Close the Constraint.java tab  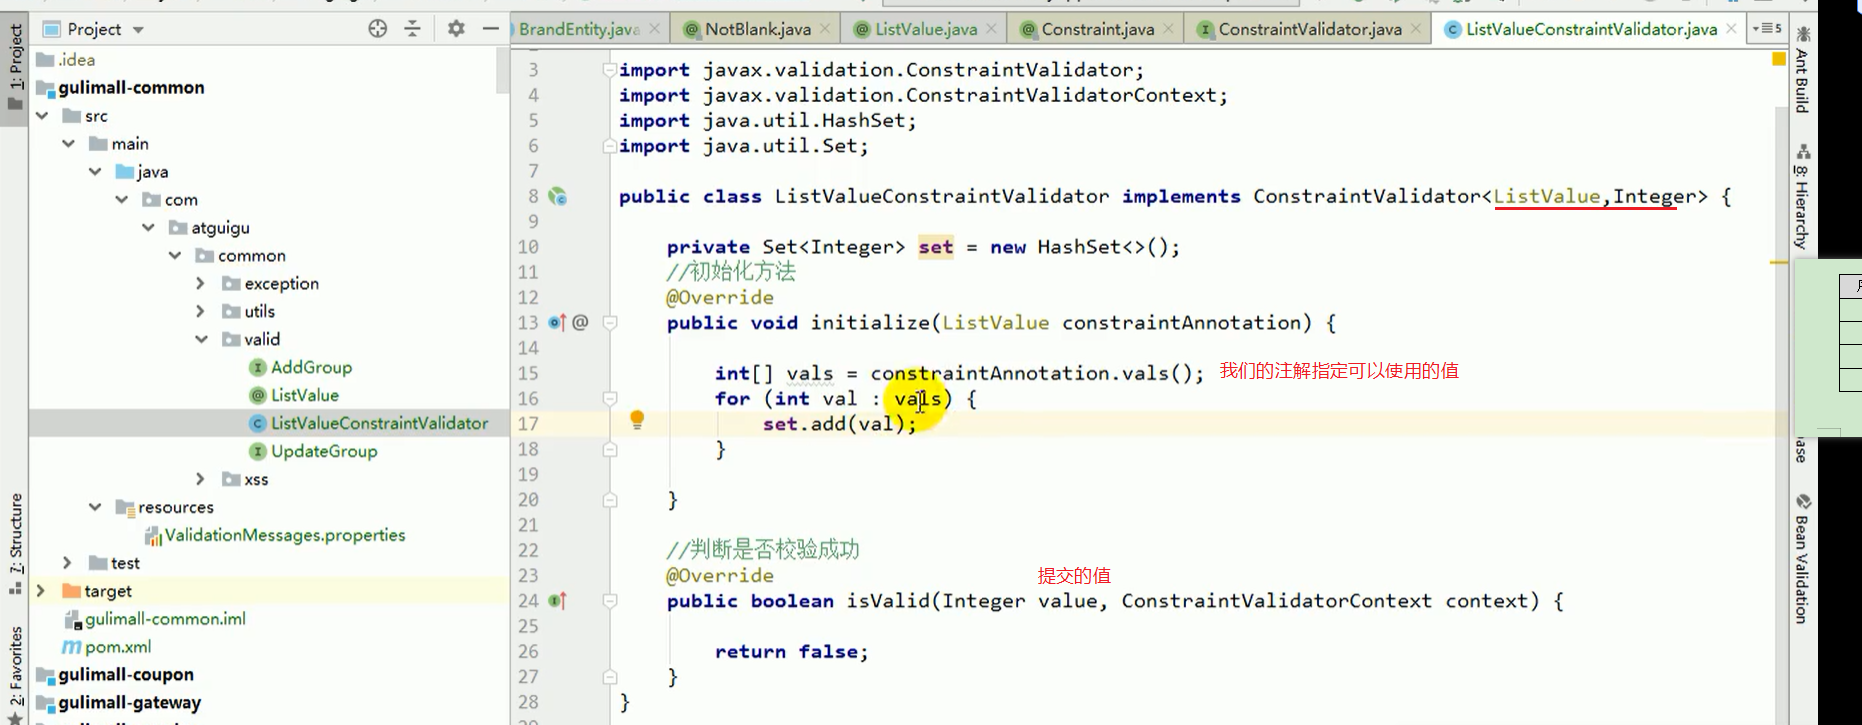(x=1167, y=29)
